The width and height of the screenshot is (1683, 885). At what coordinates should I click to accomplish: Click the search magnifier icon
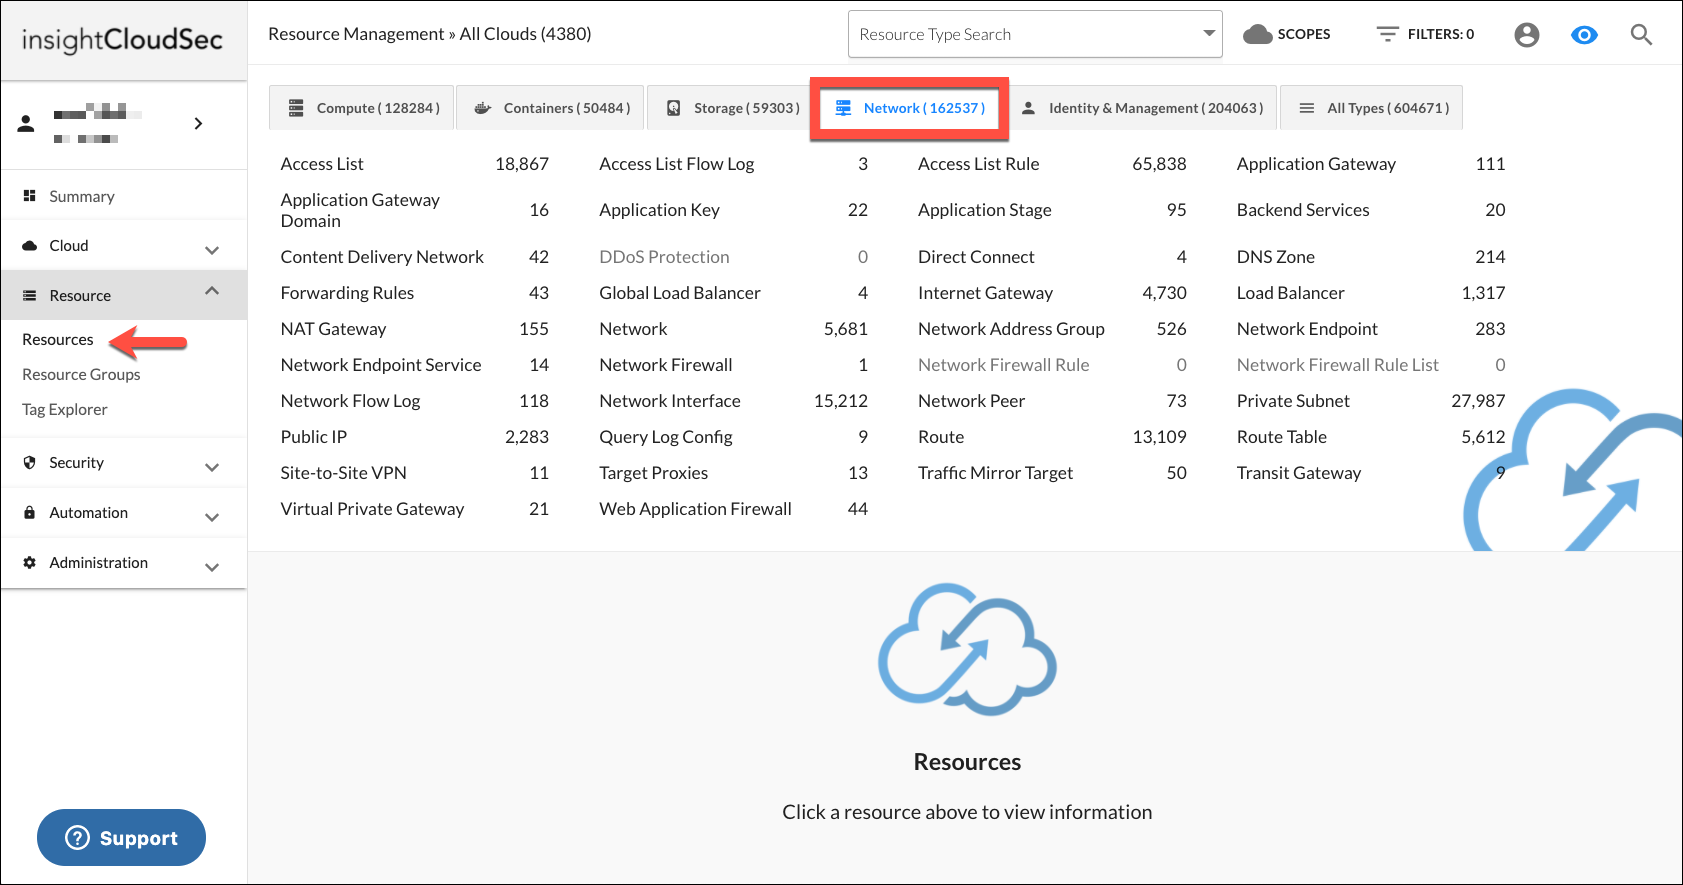pyautogui.click(x=1641, y=35)
